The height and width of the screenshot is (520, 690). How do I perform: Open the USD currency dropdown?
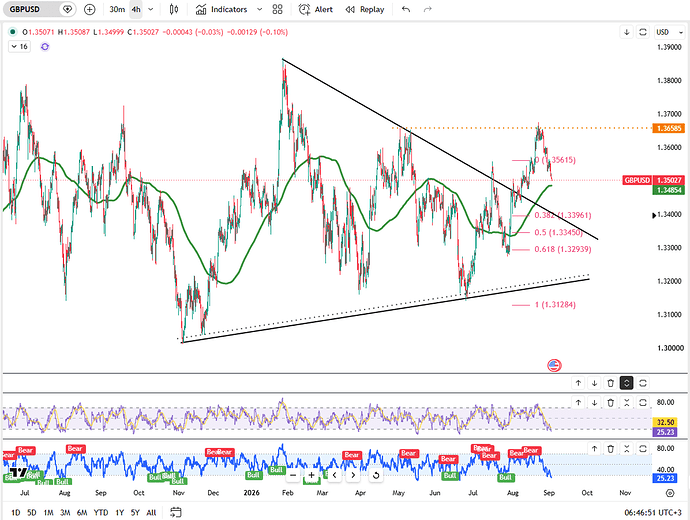pyautogui.click(x=669, y=32)
